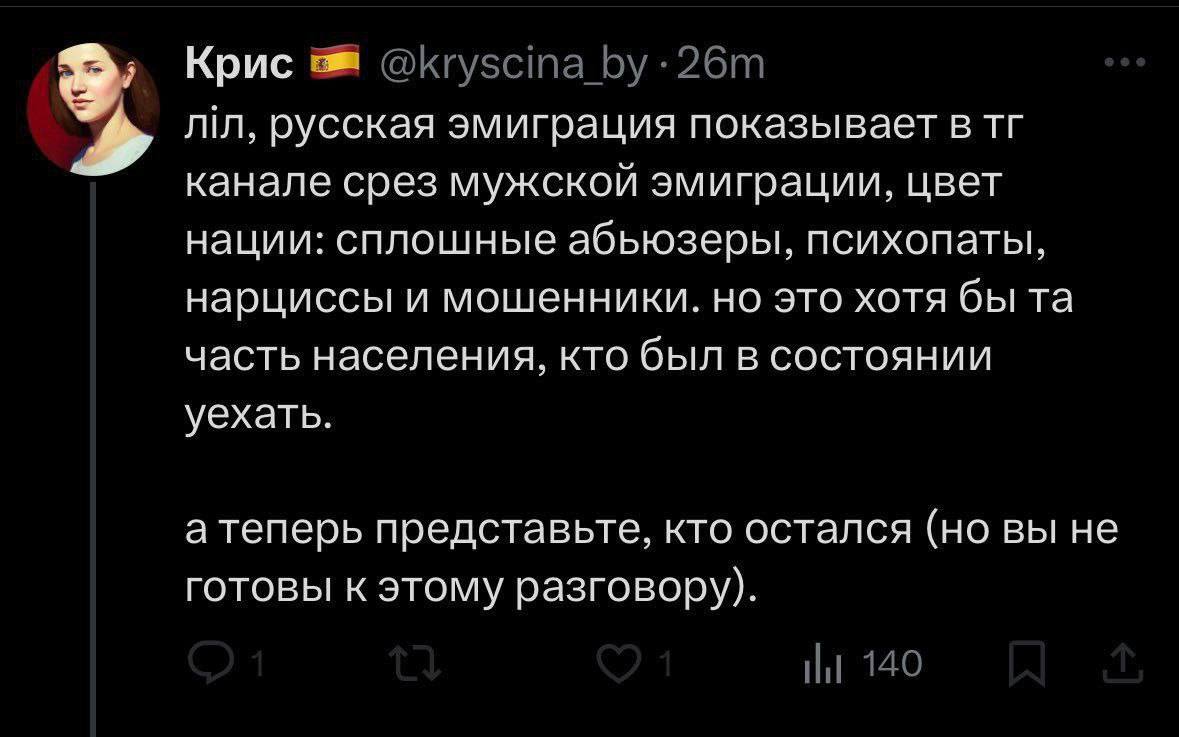1179x737 pixels.
Task: Tap the share upload arrow icon
Action: point(1125,663)
